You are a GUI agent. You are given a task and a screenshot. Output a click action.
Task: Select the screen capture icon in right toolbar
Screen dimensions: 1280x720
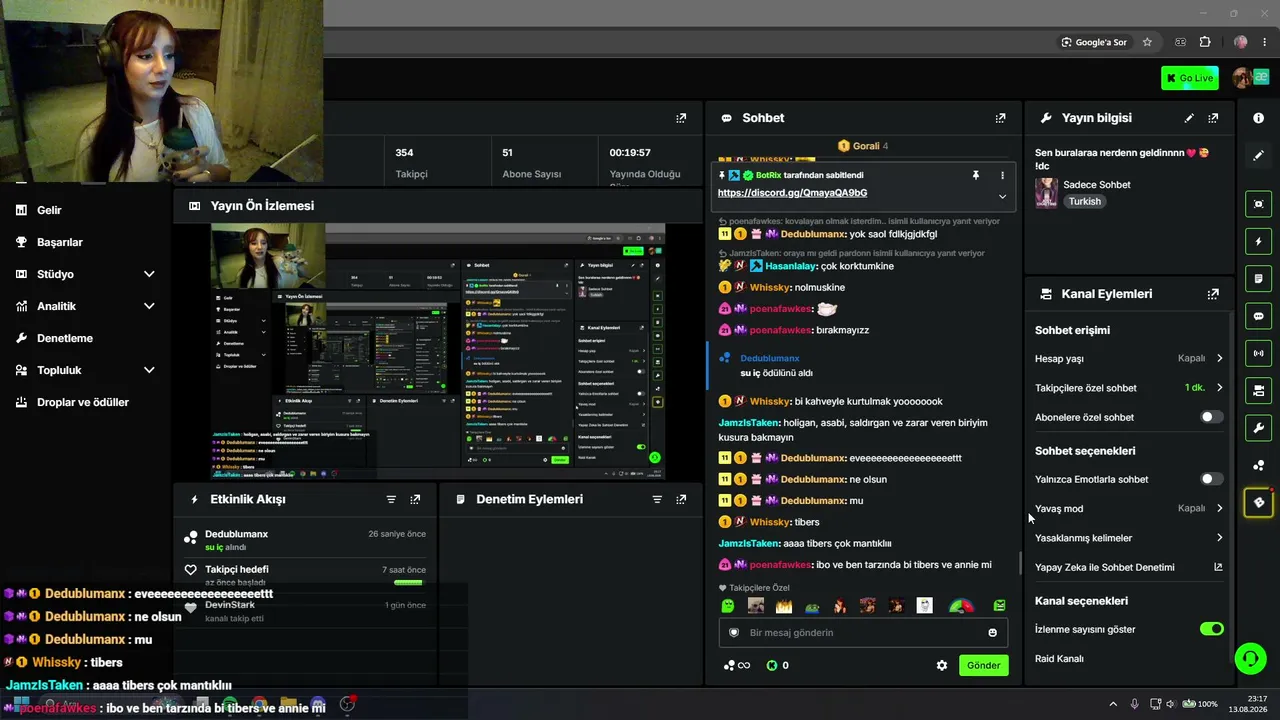pyautogui.click(x=1258, y=204)
